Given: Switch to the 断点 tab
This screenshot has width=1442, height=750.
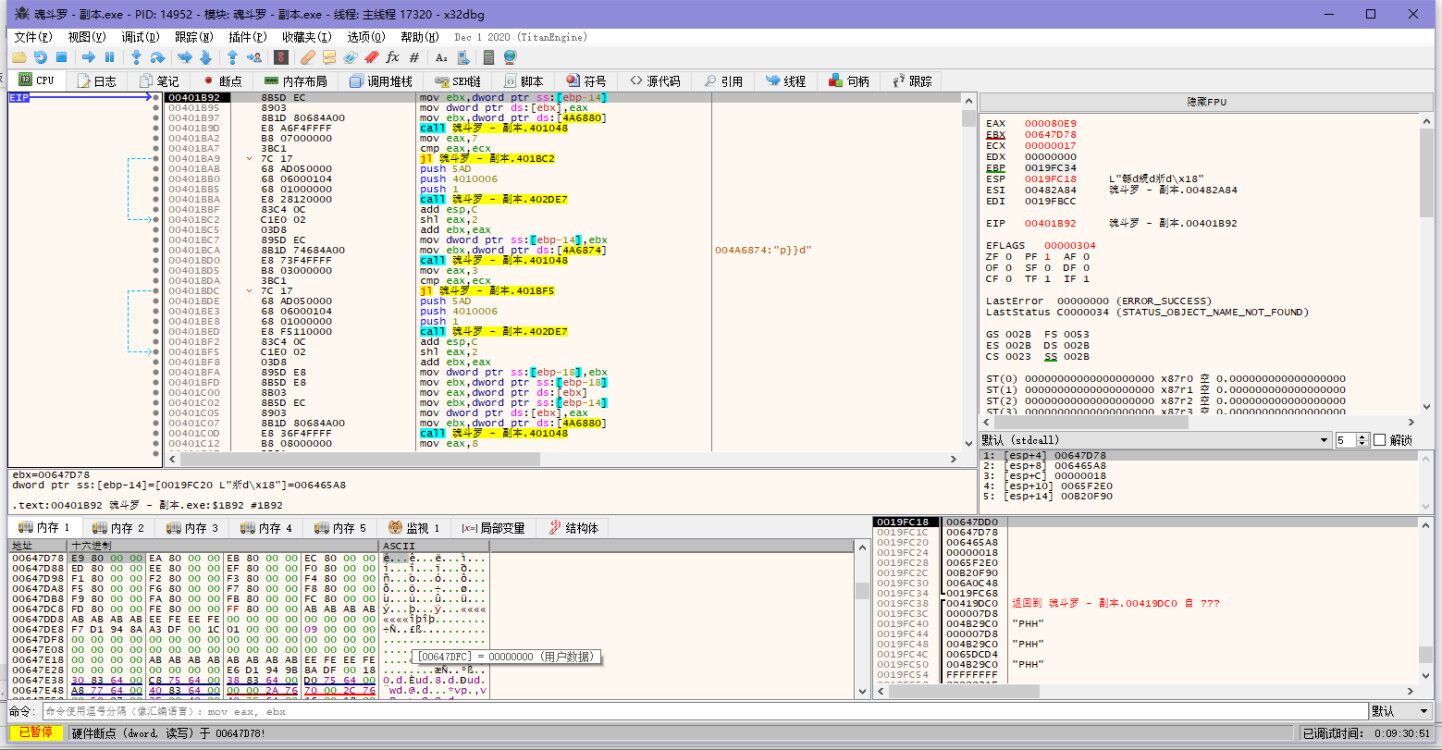Looking at the screenshot, I should click(x=221, y=81).
